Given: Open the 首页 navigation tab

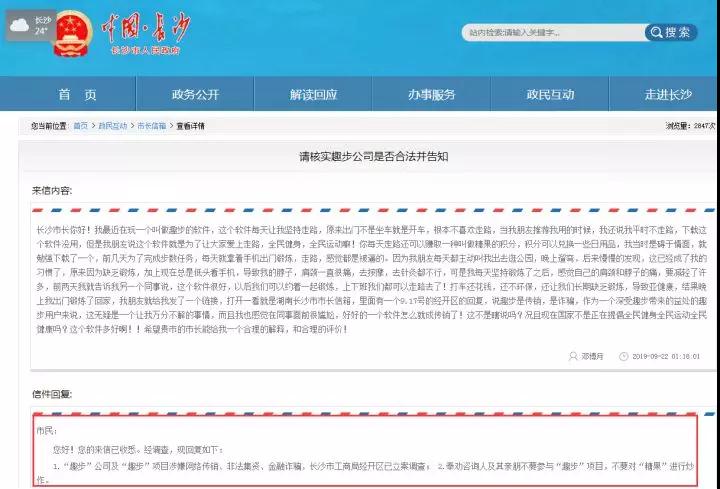Looking at the screenshot, I should point(77,95).
